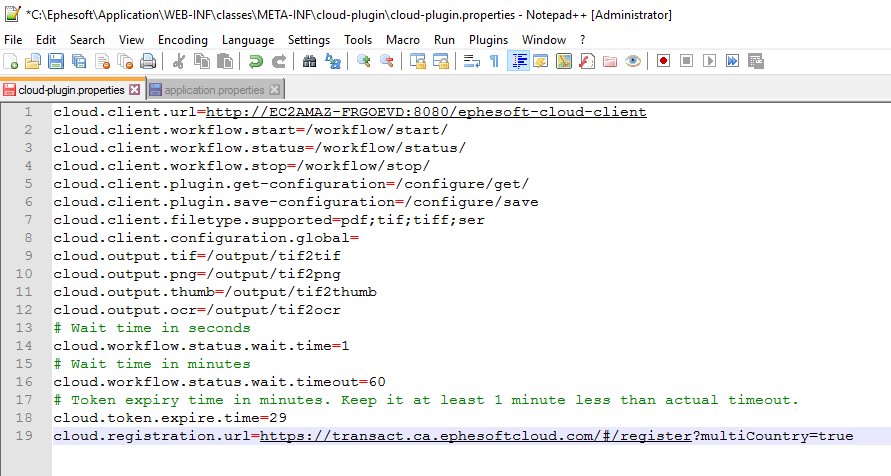Click text cloud.client.configuration.global=
The image size is (891, 476).
(206, 237)
